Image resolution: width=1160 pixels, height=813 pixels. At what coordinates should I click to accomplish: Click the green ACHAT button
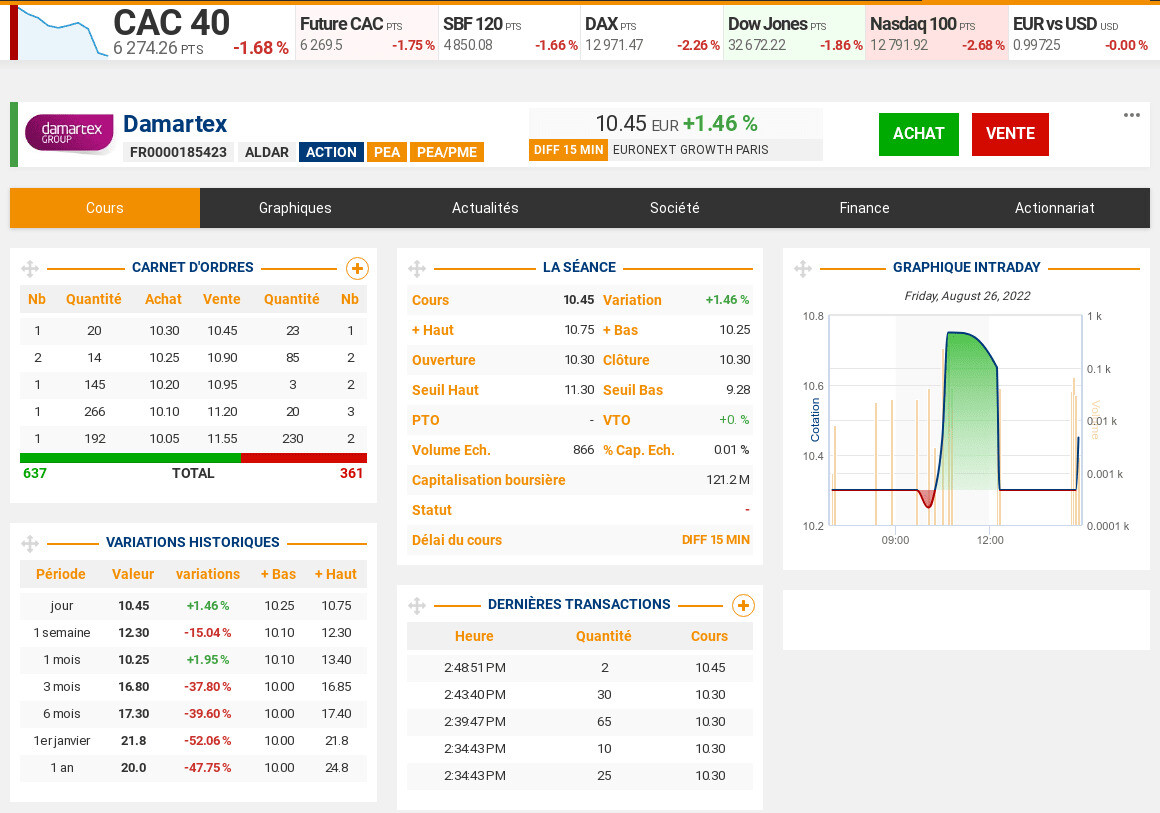point(918,134)
